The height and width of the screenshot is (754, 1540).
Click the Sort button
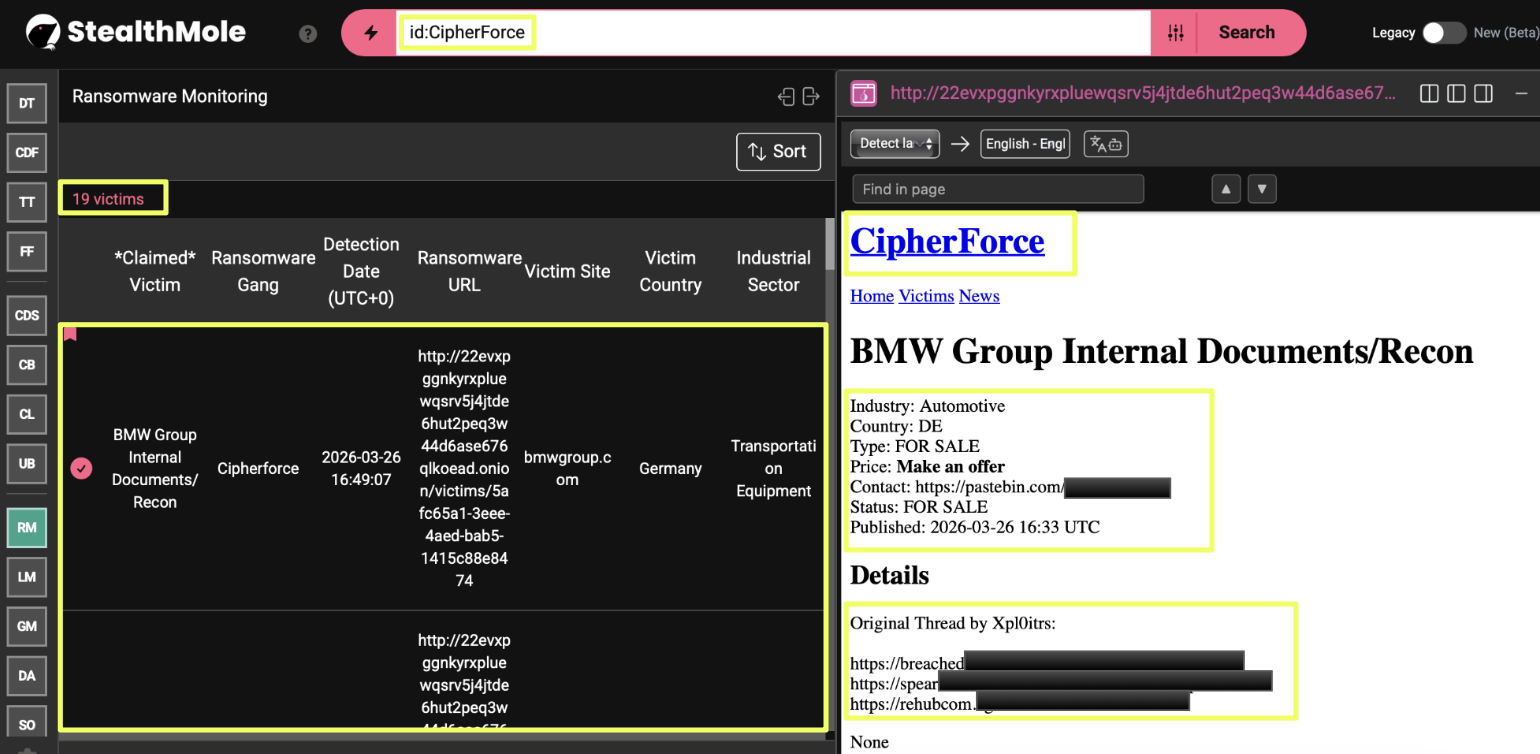[778, 152]
